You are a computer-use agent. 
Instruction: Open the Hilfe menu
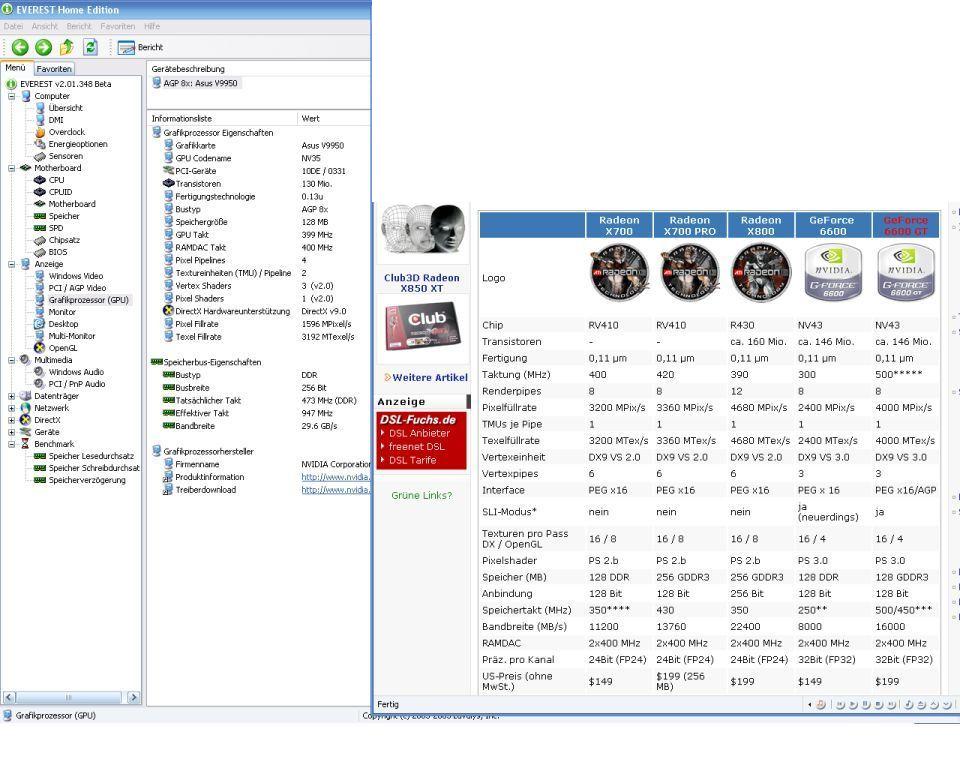[x=152, y=26]
